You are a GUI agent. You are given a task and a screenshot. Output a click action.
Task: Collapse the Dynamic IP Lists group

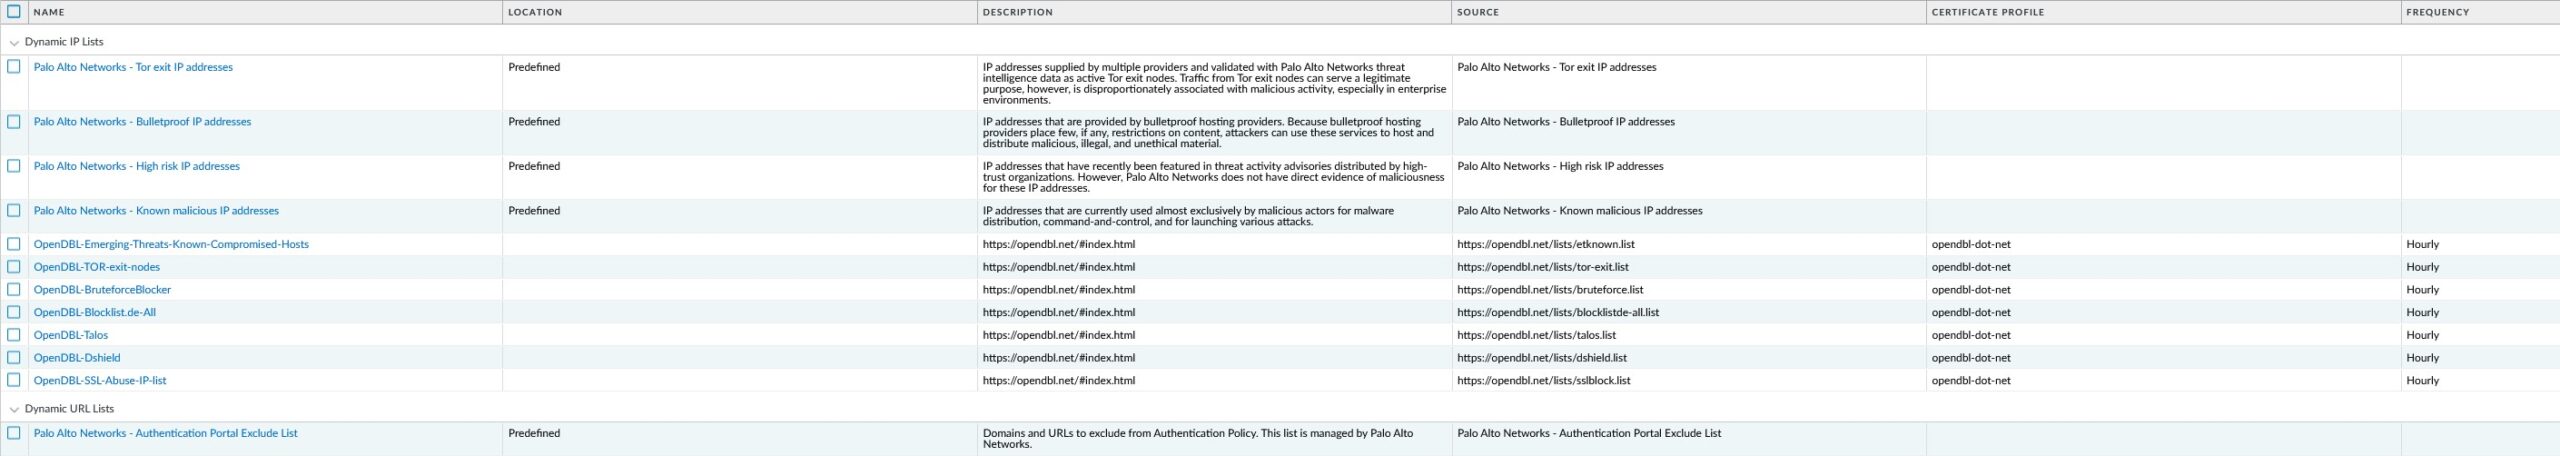14,43
